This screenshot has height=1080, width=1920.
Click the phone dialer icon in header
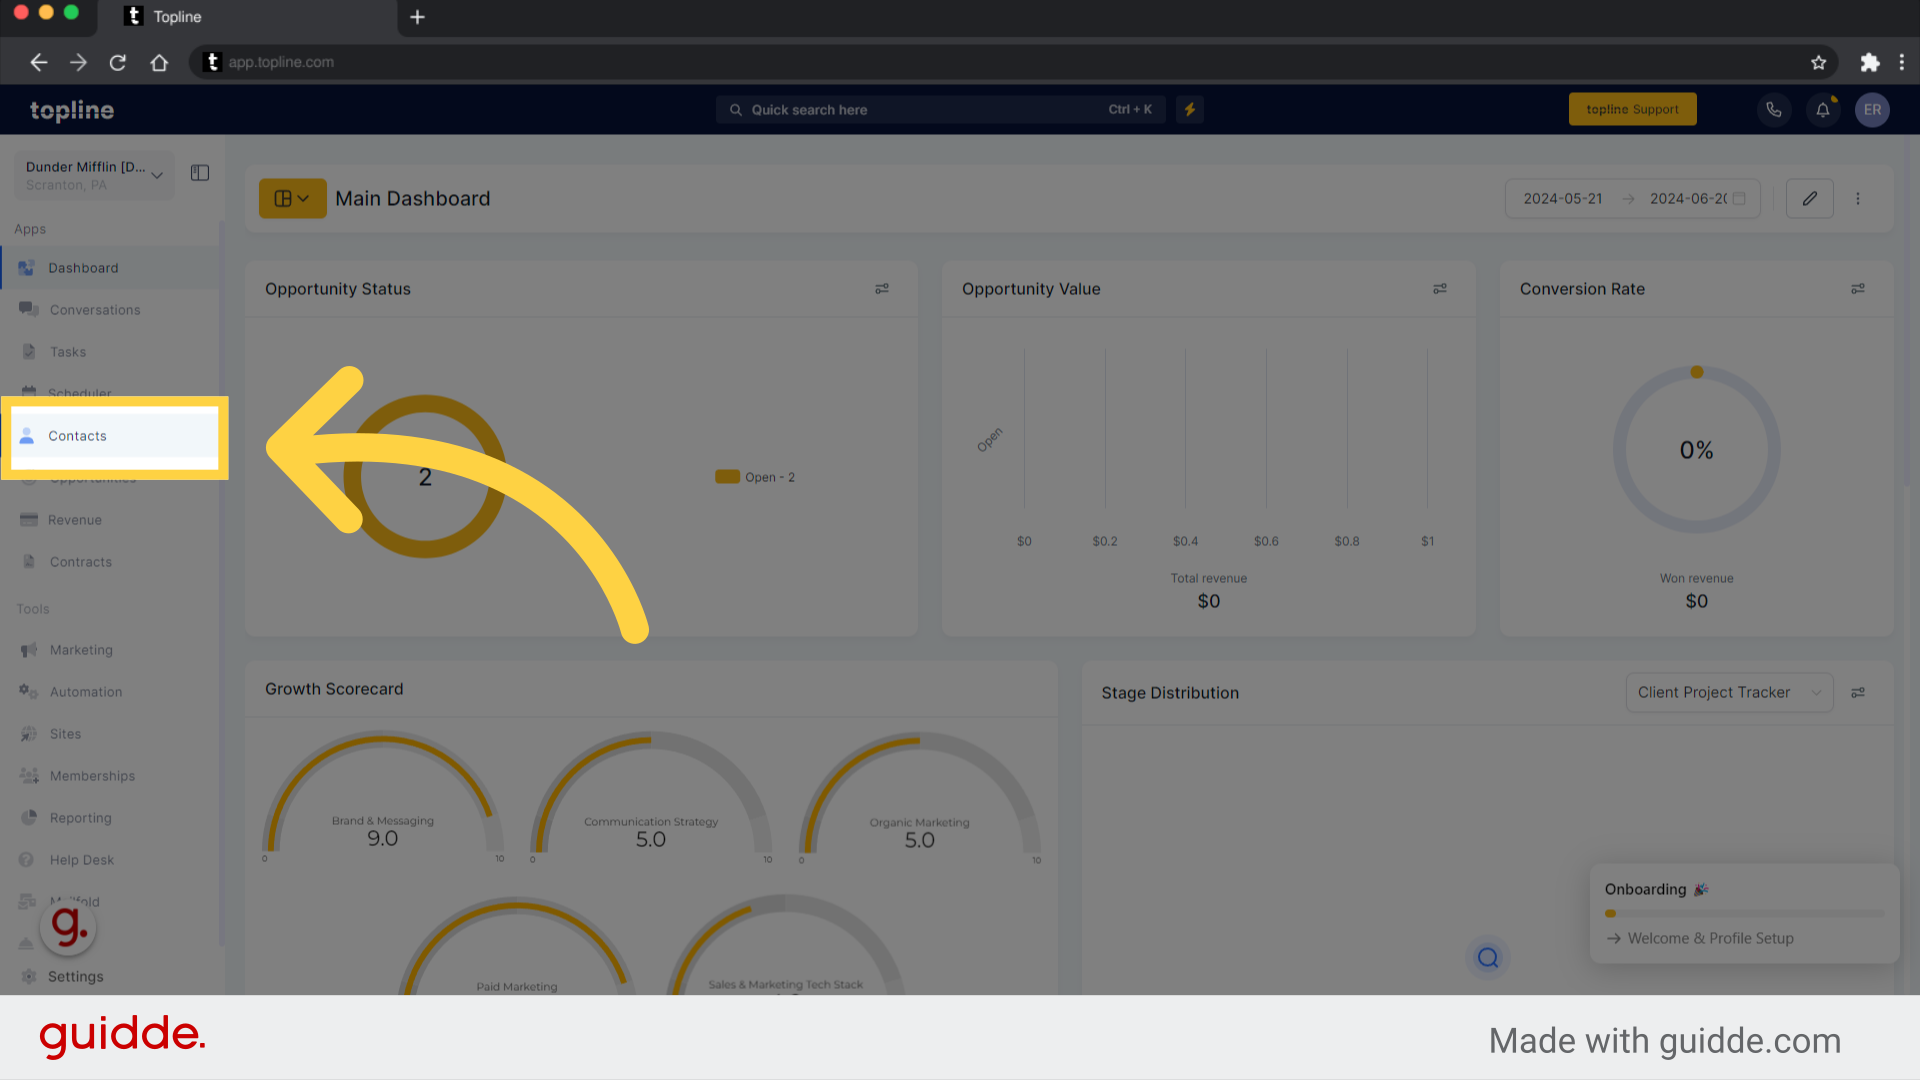point(1773,110)
